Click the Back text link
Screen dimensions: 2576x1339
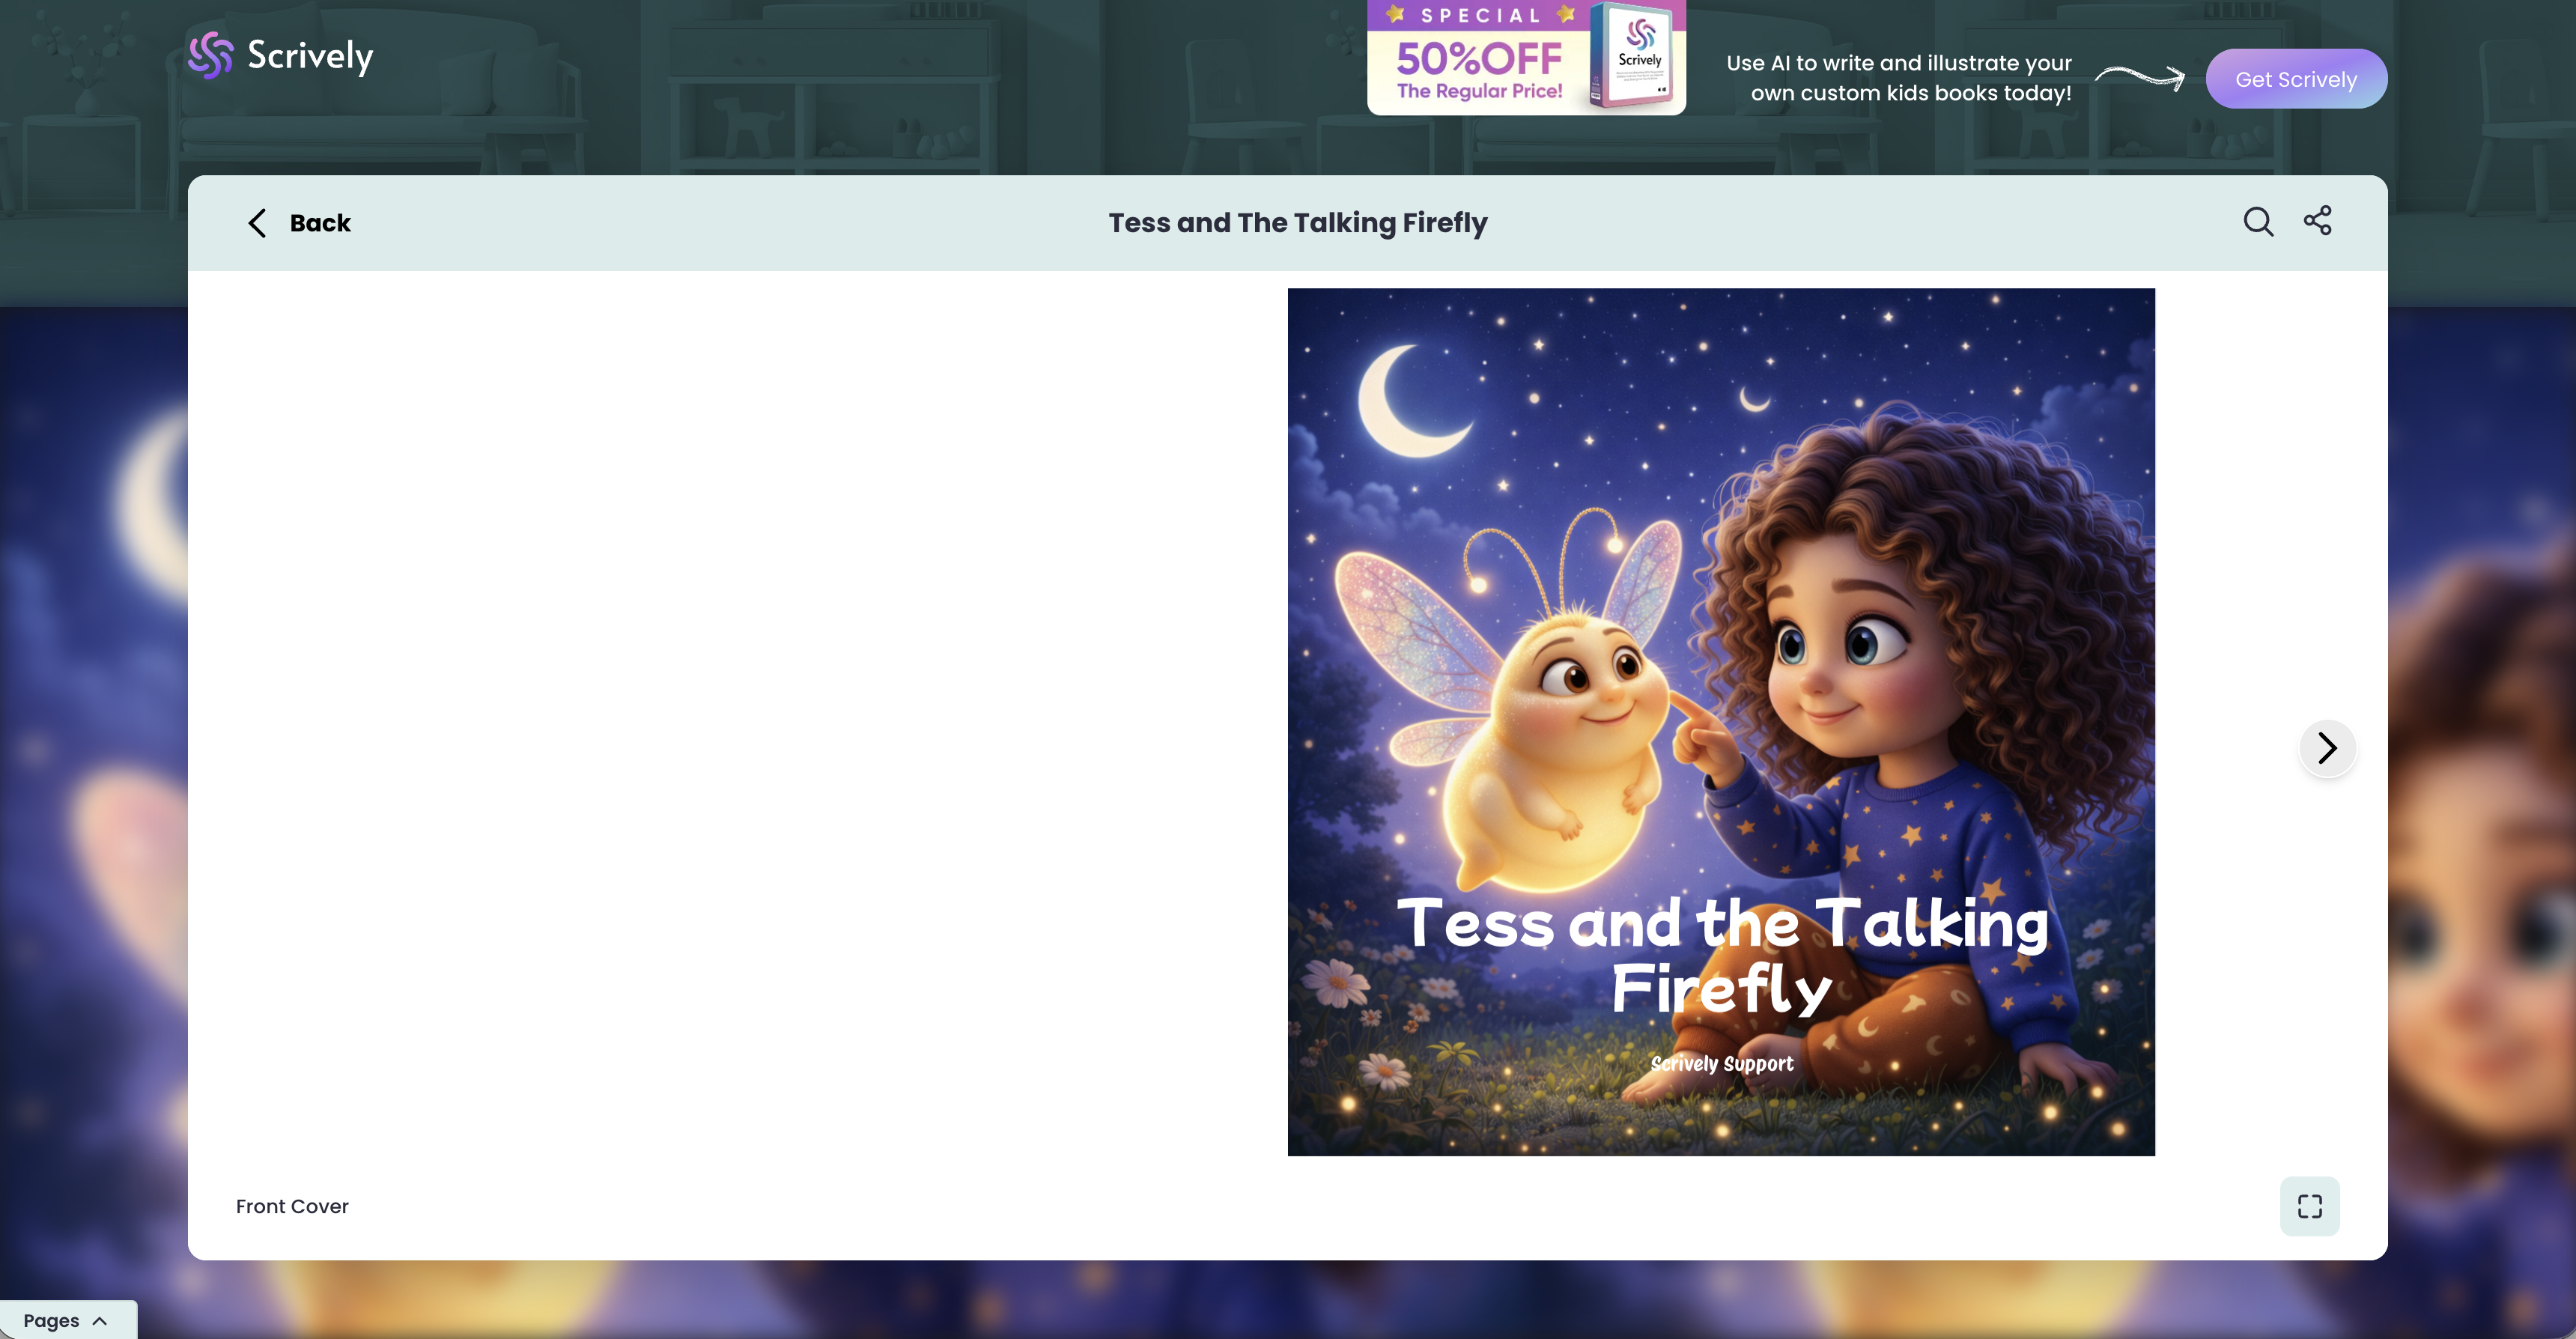[x=320, y=223]
